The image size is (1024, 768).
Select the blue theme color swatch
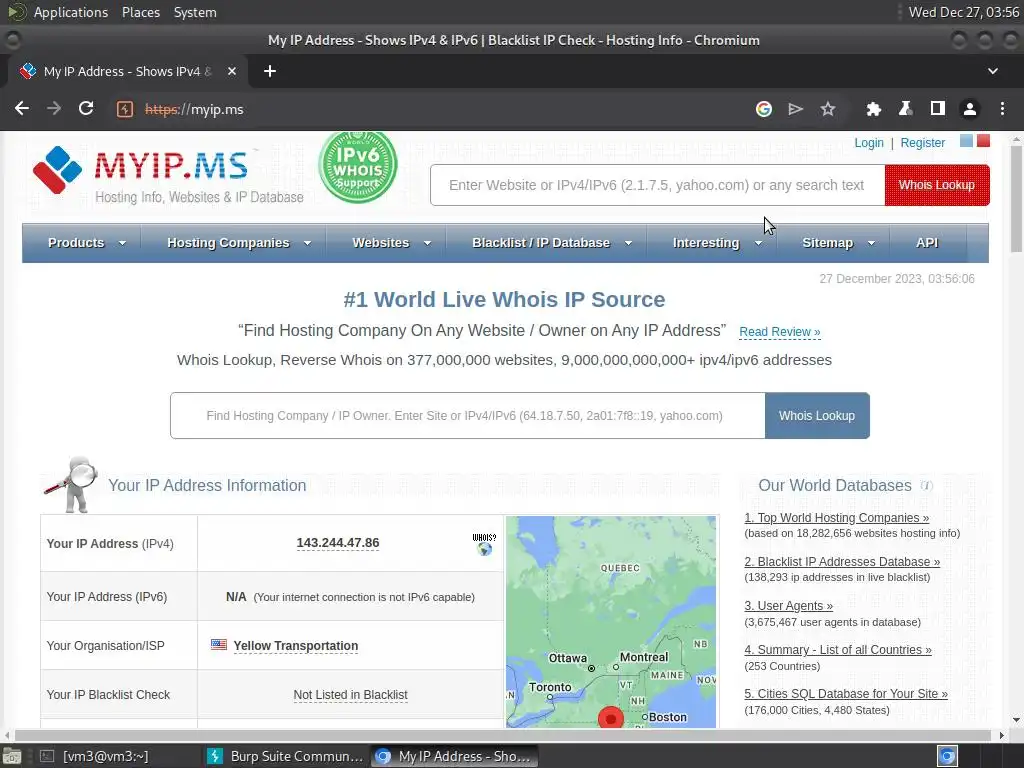pyautogui.click(x=967, y=140)
